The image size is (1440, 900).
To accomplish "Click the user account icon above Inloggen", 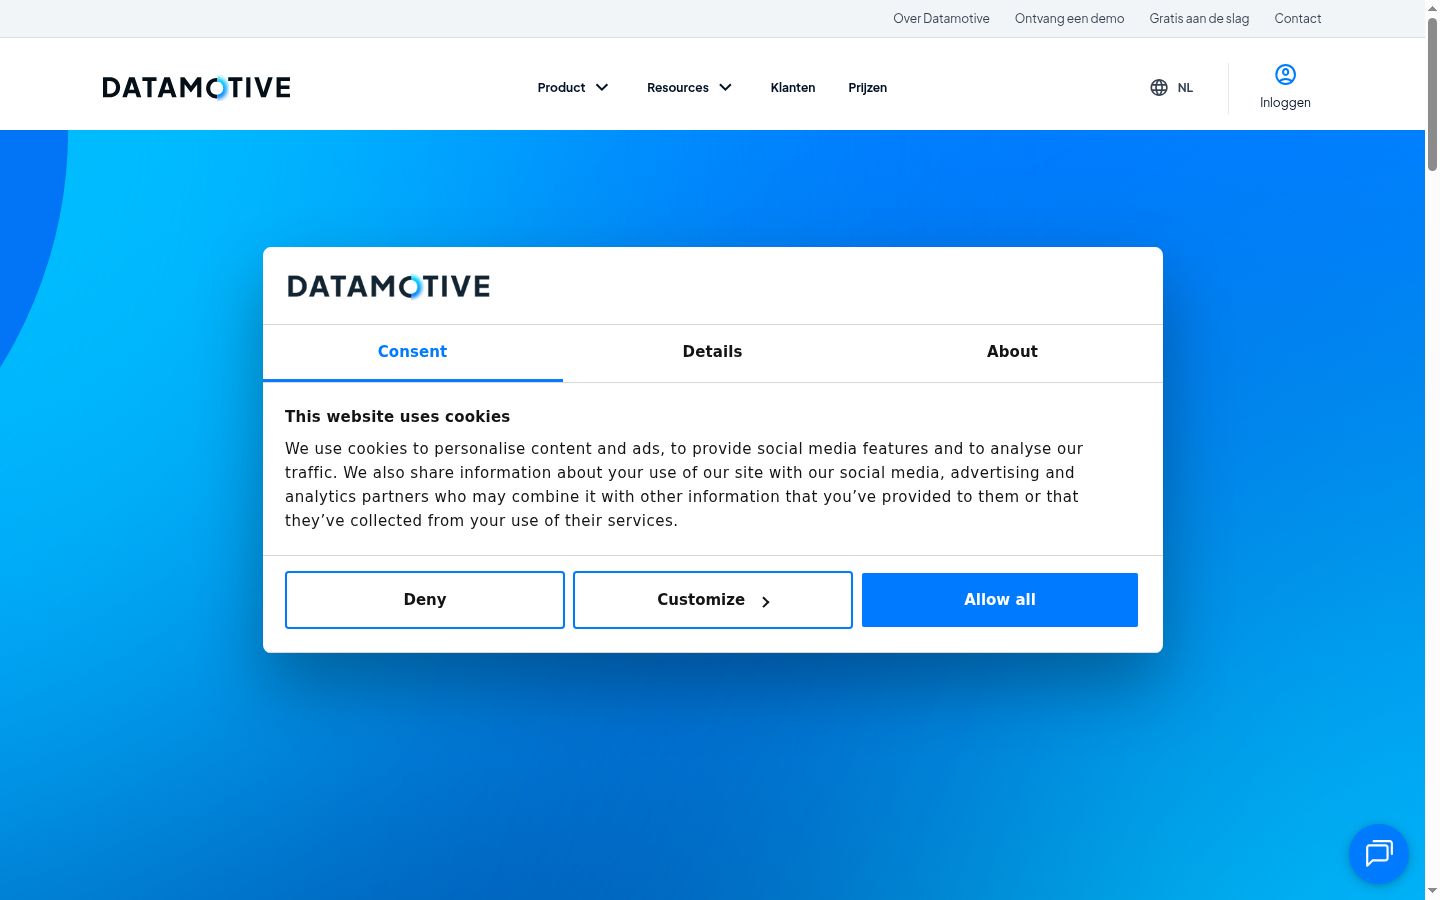I will 1285,75.
